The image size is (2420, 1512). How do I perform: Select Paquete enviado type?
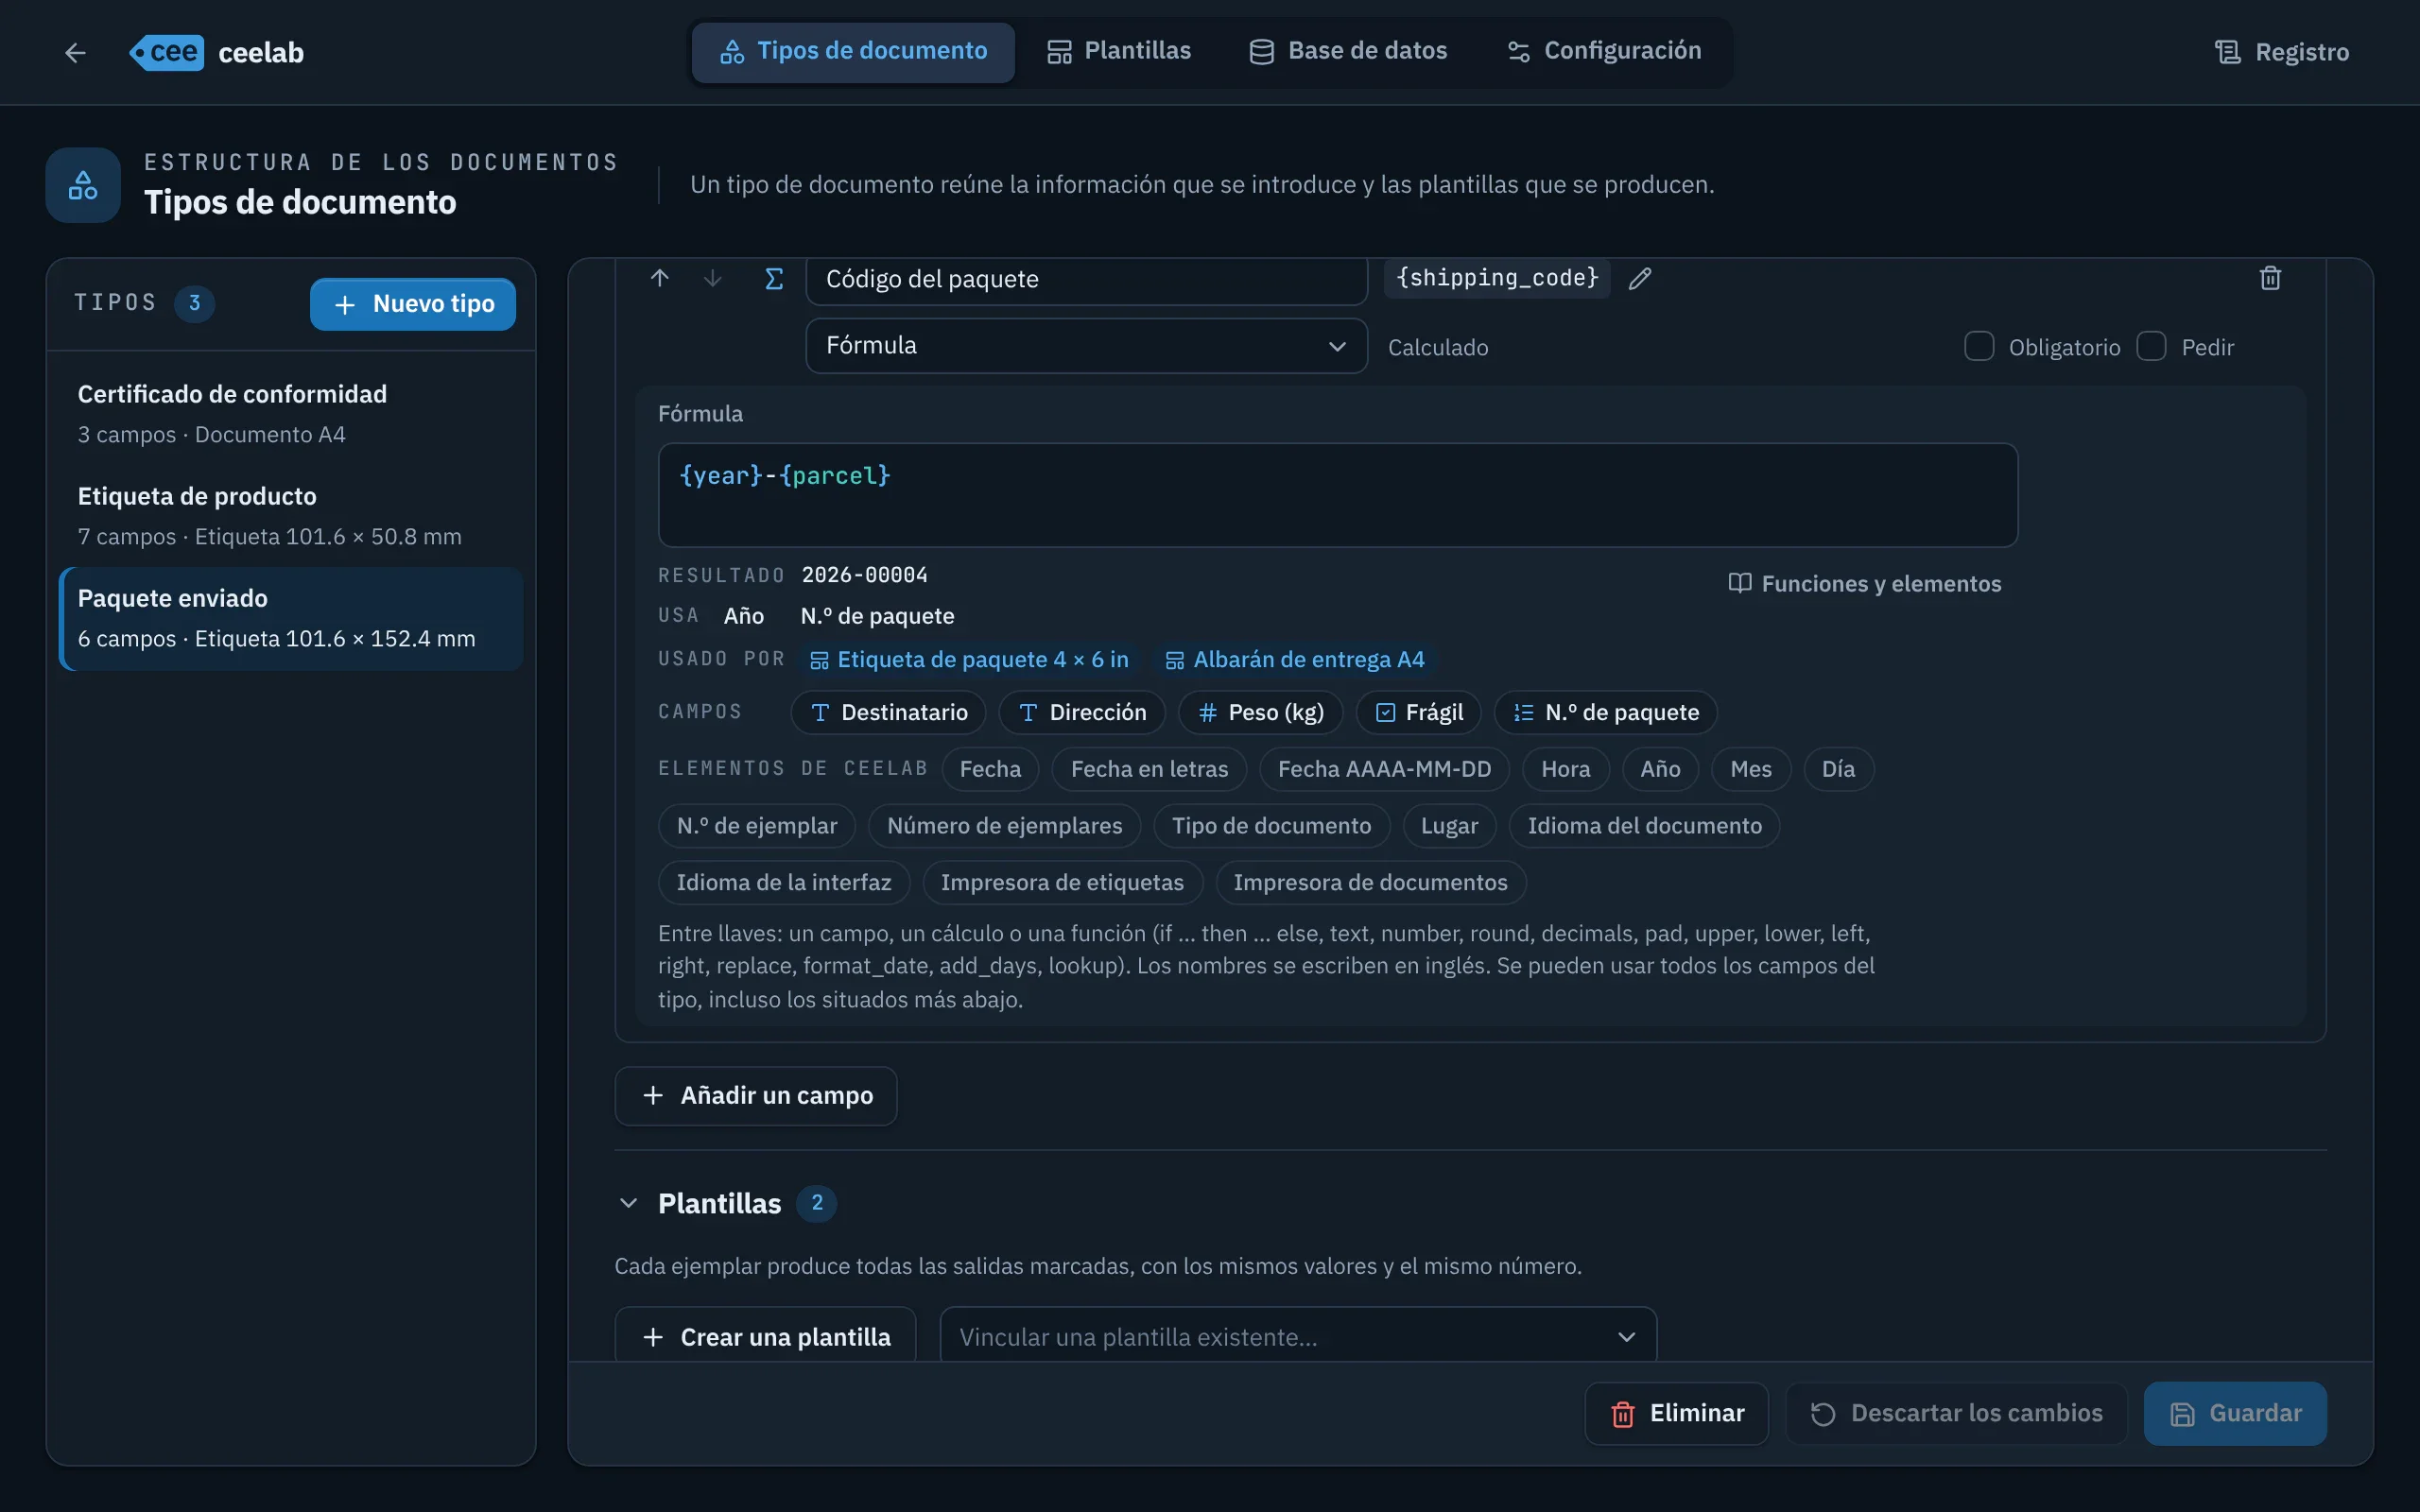point(291,618)
